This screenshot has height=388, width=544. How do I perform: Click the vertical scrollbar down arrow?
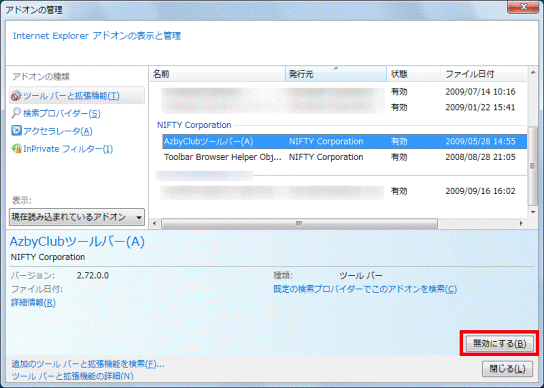point(533,212)
